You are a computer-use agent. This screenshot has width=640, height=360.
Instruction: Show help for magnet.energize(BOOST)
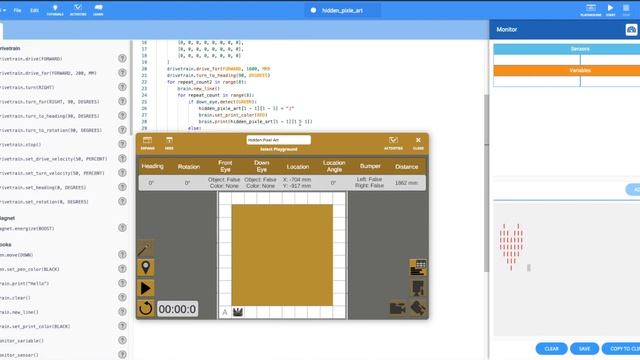tap(122, 228)
